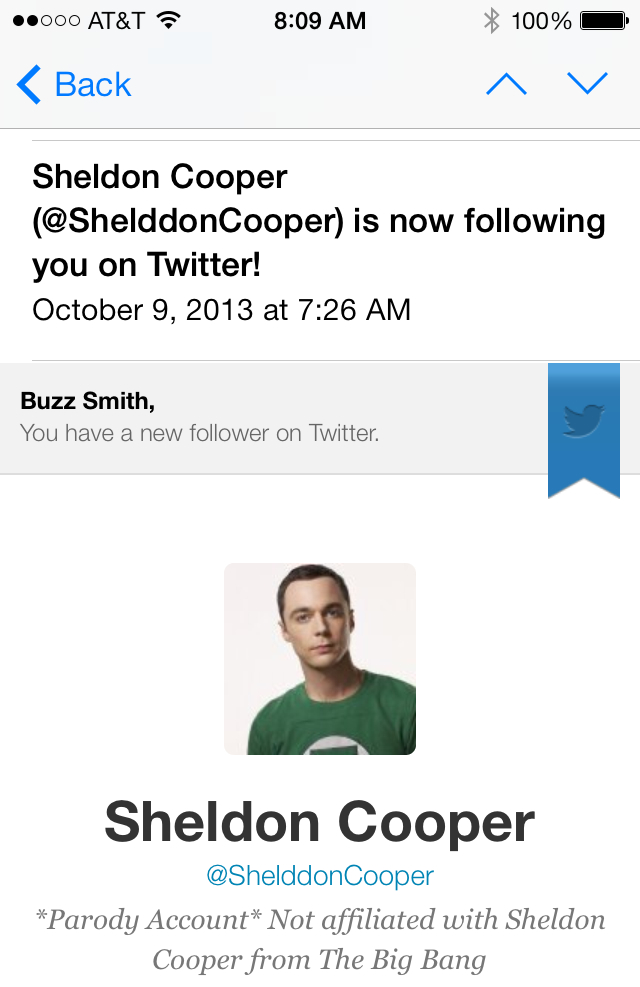Screen dimensions: 640x987
Task: Open the @ShelddonCooper profile link
Action: (x=320, y=872)
